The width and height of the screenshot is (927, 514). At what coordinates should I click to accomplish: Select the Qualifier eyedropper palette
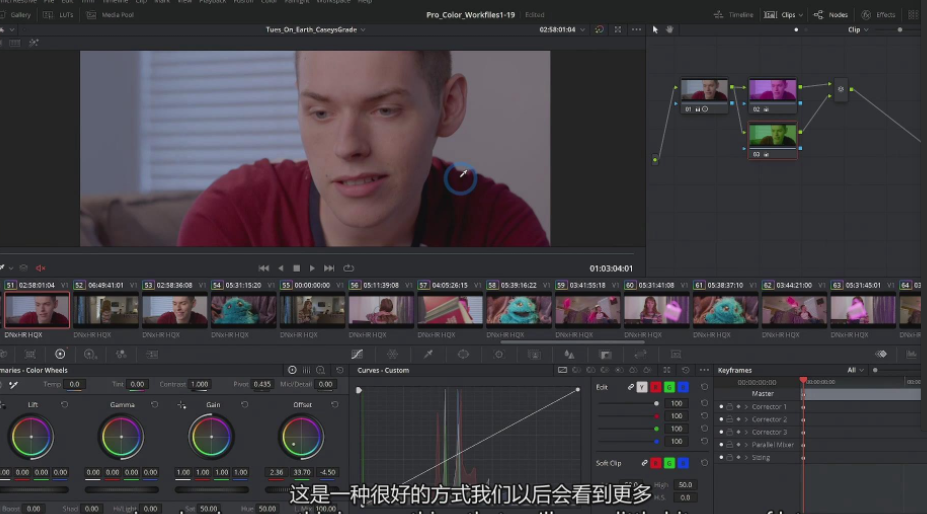(x=428, y=354)
